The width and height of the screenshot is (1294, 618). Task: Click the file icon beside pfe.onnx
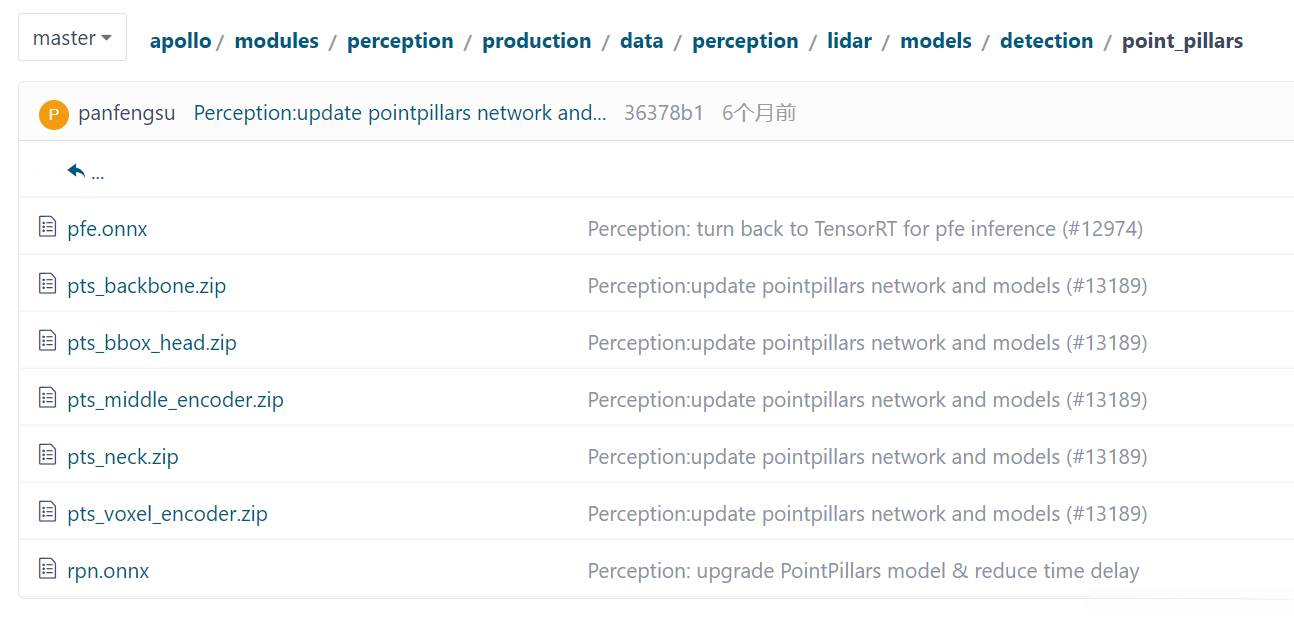[47, 227]
